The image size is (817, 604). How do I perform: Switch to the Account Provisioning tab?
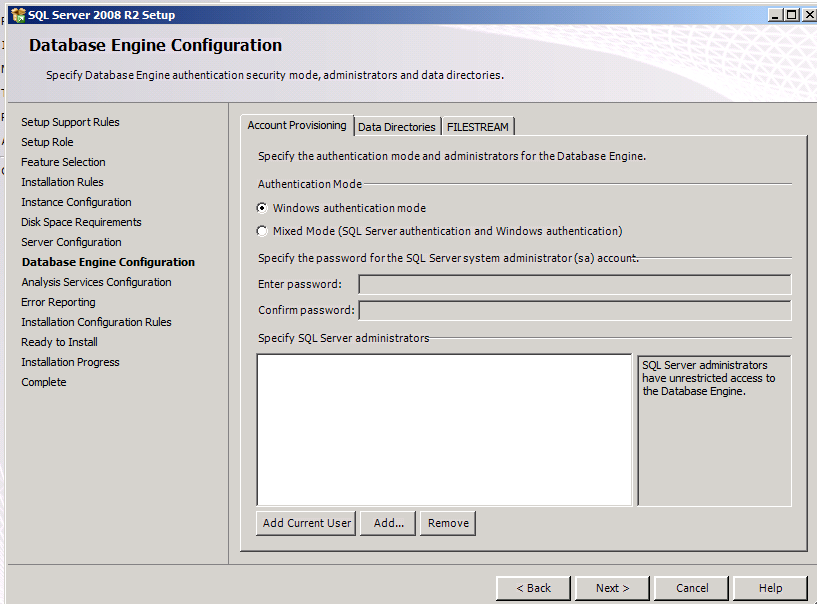click(x=297, y=125)
